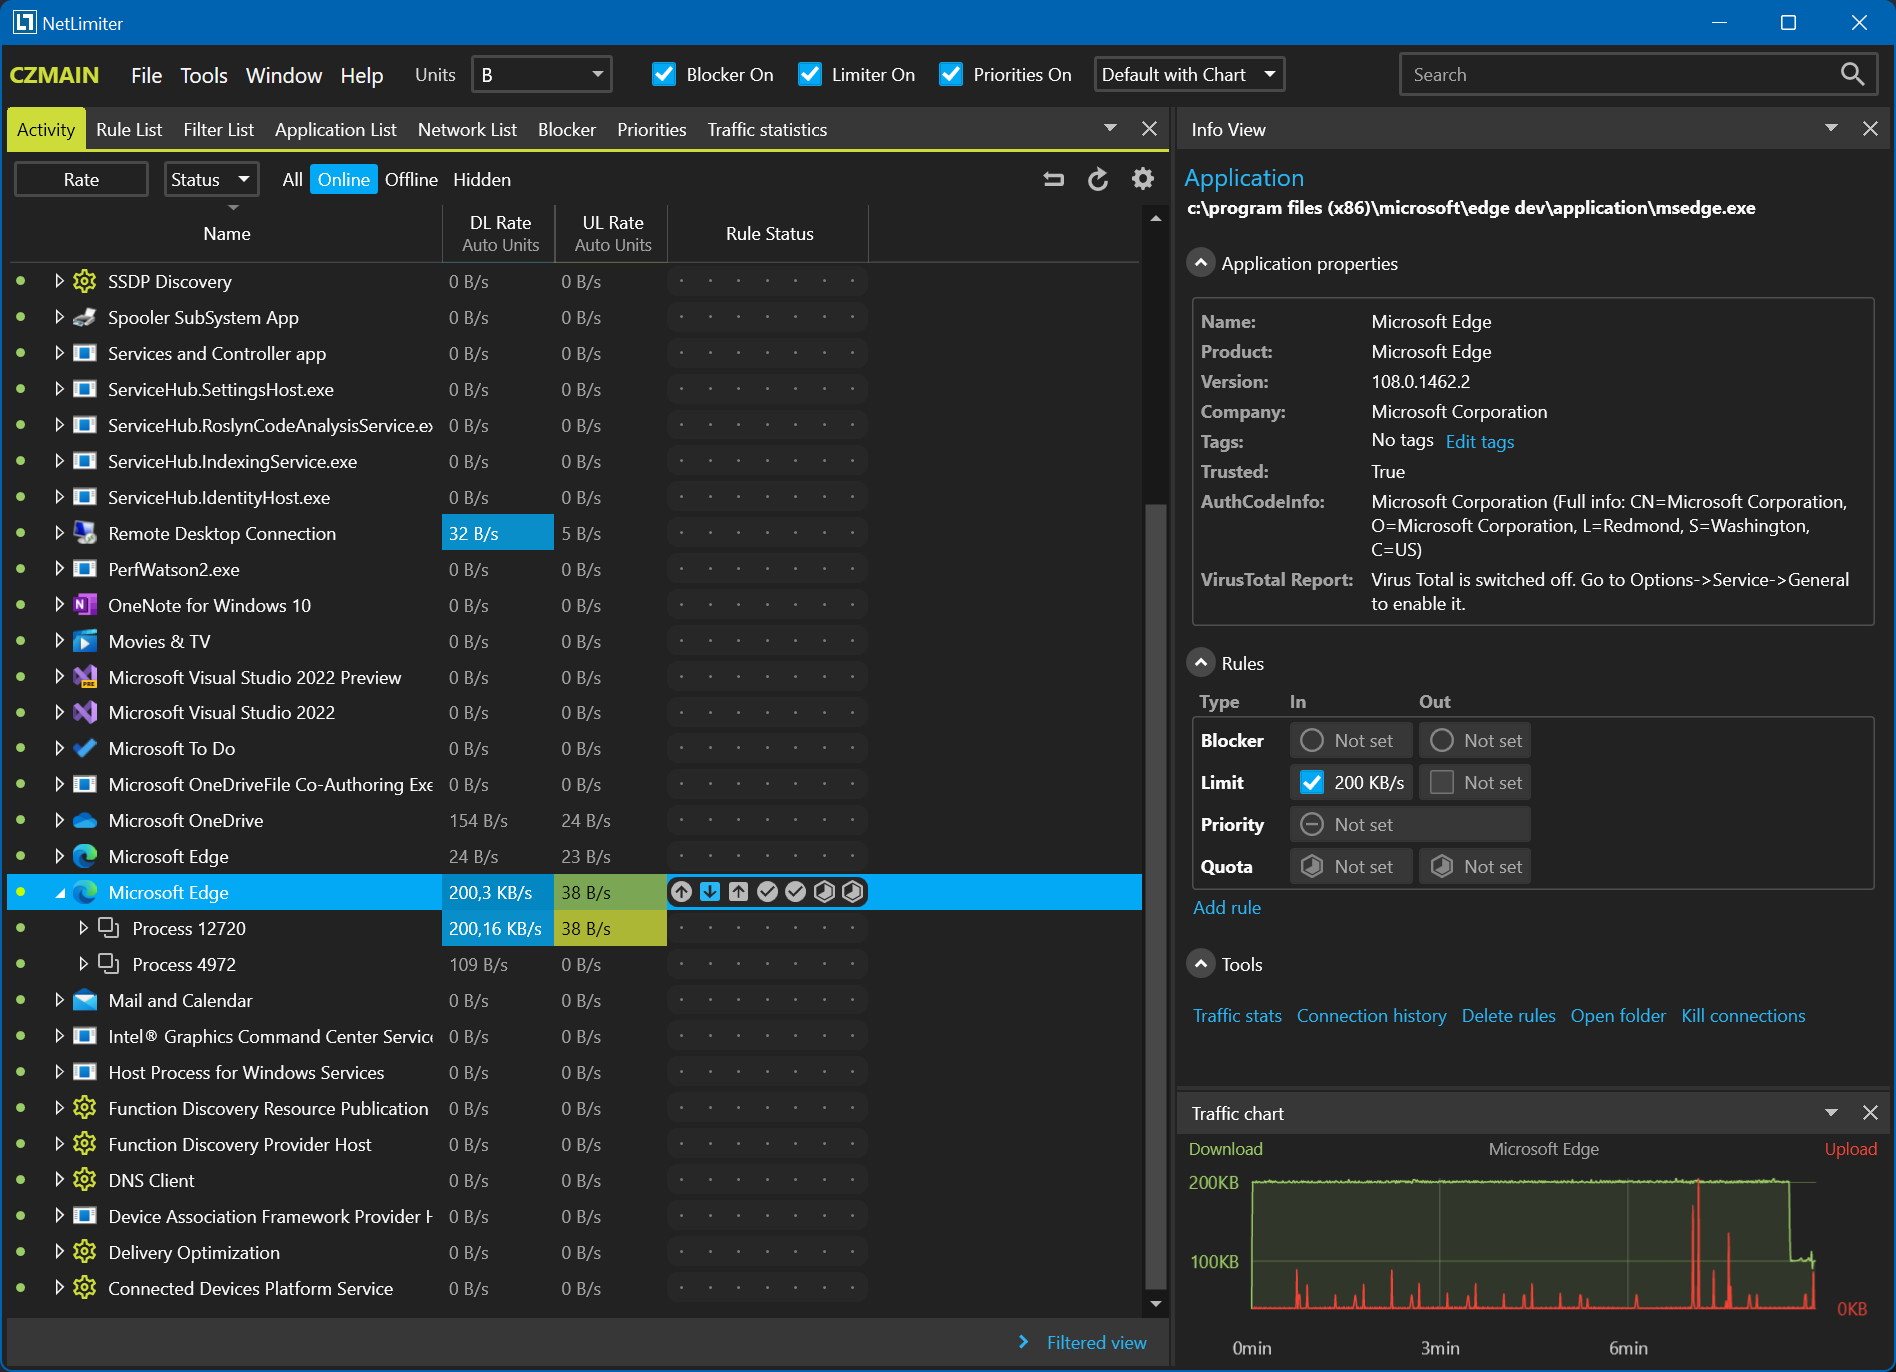Open the Activity view settings gear
Viewport: 1896px width, 1372px height.
(1142, 179)
